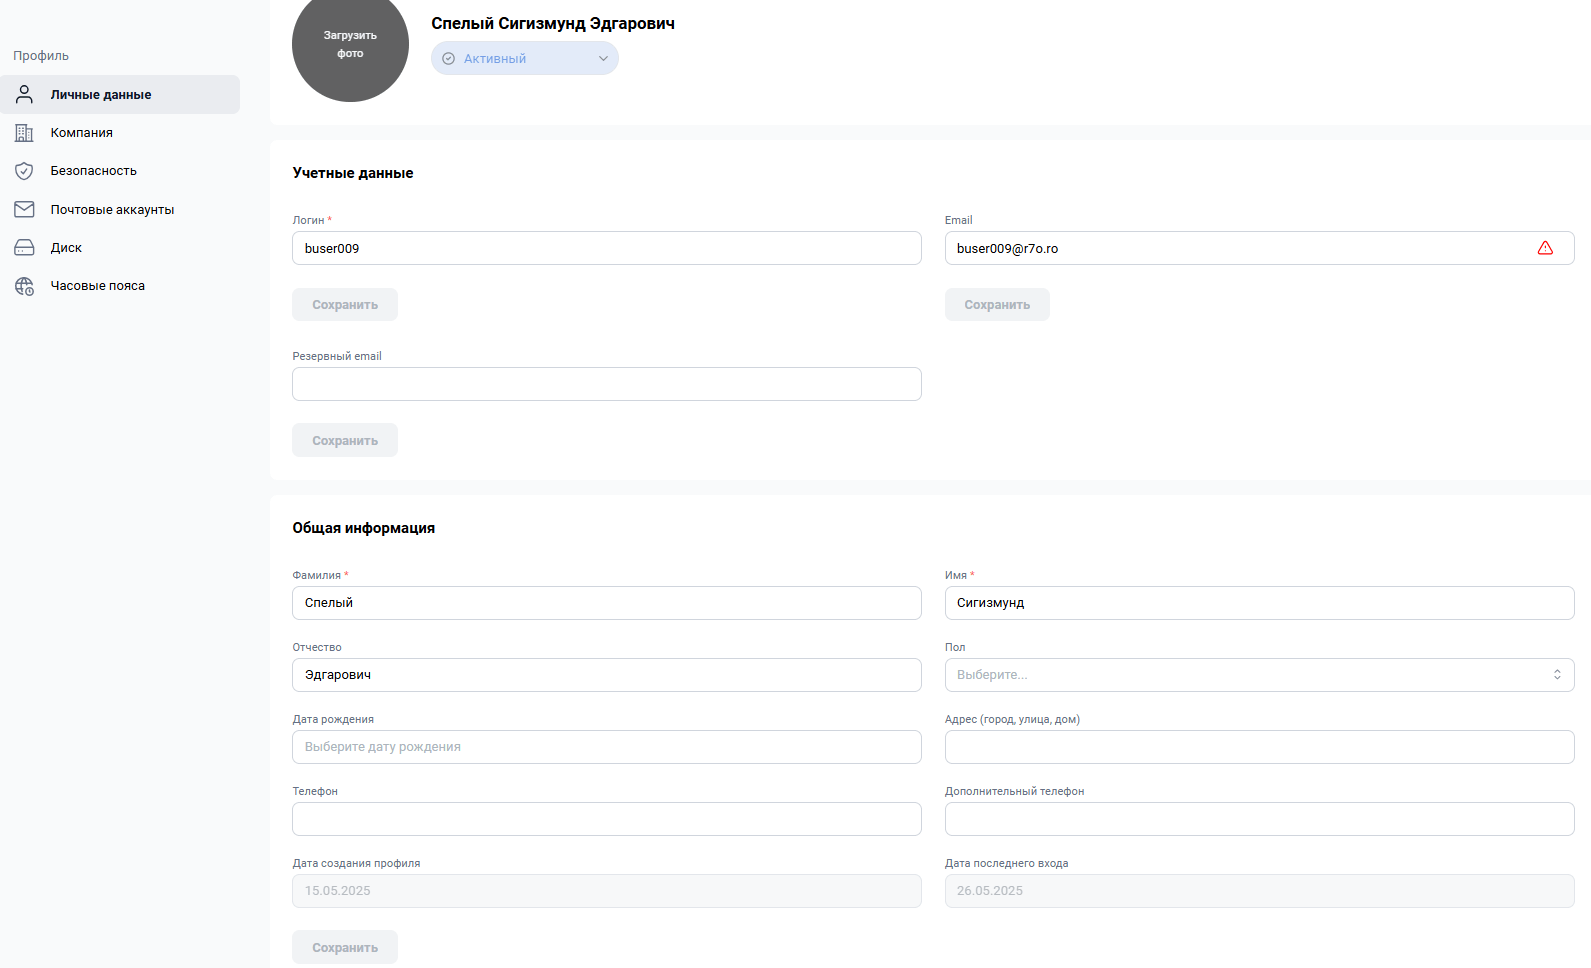Click the Профиль sidebar heading
The height and width of the screenshot is (968, 1591).
tap(41, 56)
